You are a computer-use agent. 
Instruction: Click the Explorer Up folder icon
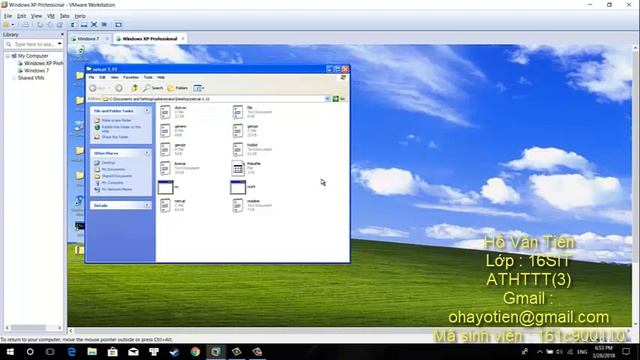[134, 88]
